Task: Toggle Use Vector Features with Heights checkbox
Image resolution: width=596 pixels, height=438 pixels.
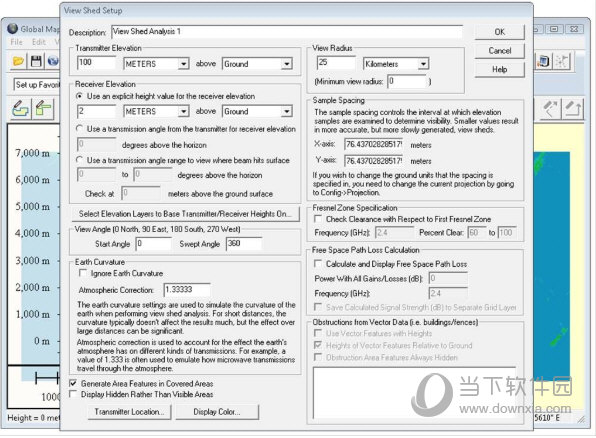Action: pos(318,333)
